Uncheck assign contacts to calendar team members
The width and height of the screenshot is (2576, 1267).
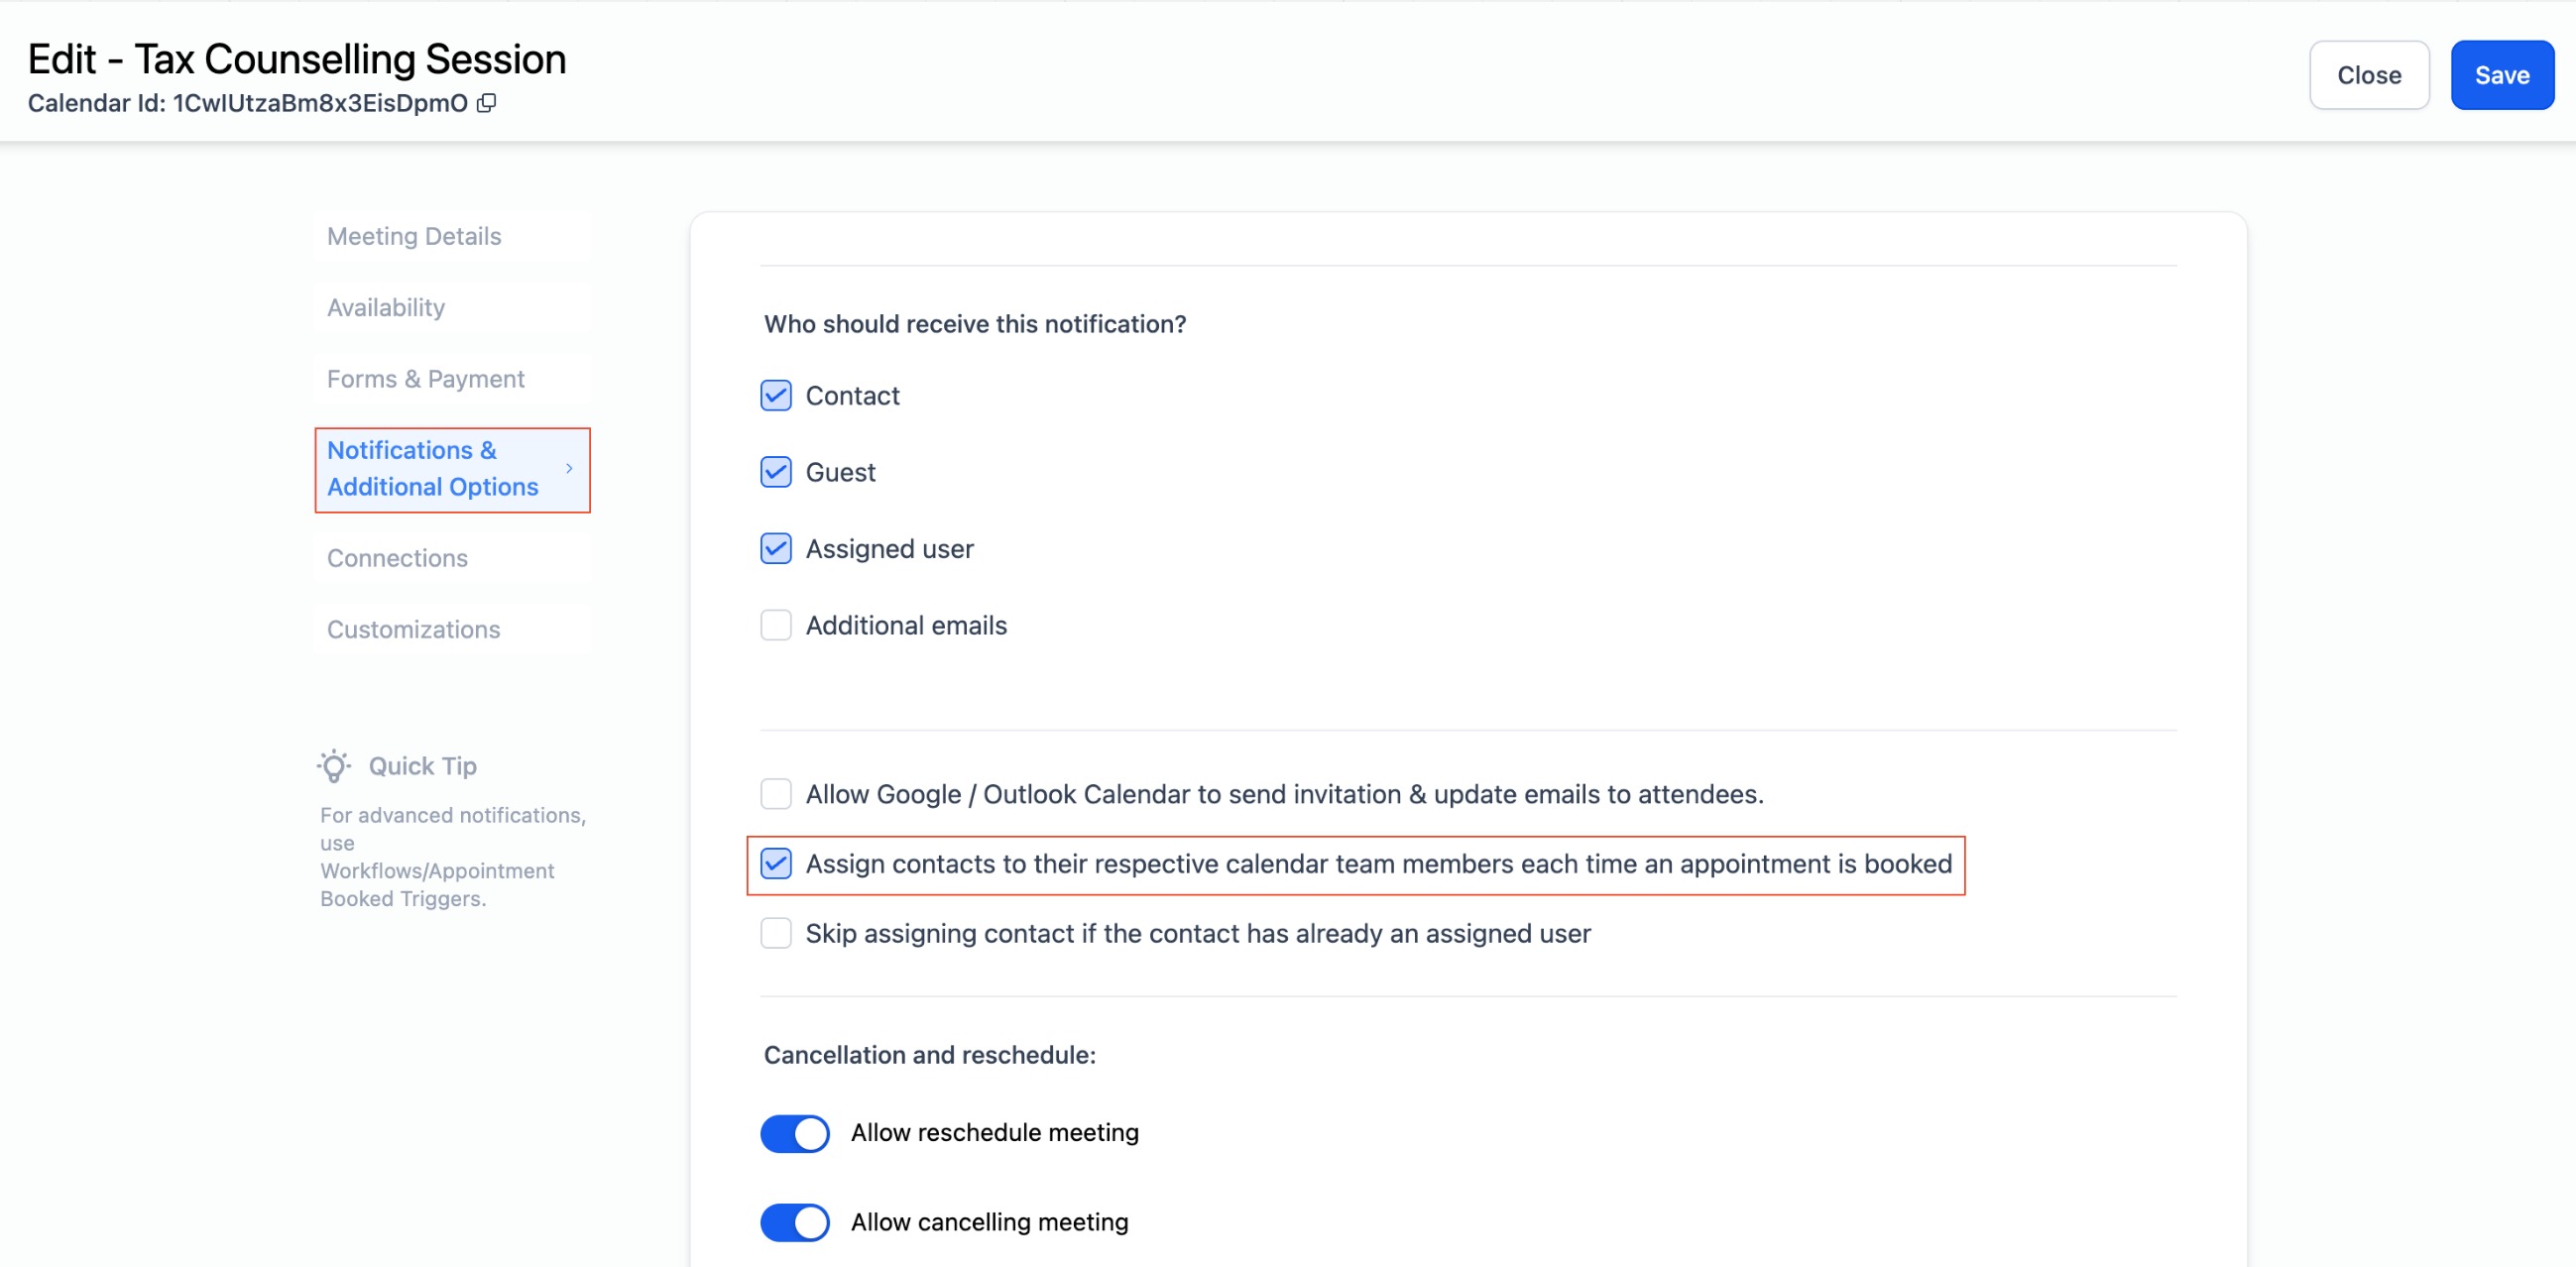point(776,864)
